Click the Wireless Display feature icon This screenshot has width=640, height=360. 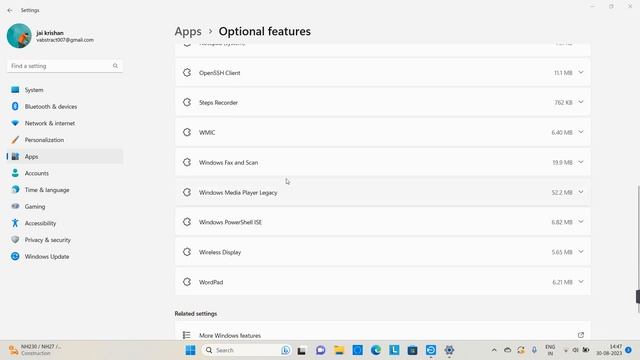click(187, 252)
